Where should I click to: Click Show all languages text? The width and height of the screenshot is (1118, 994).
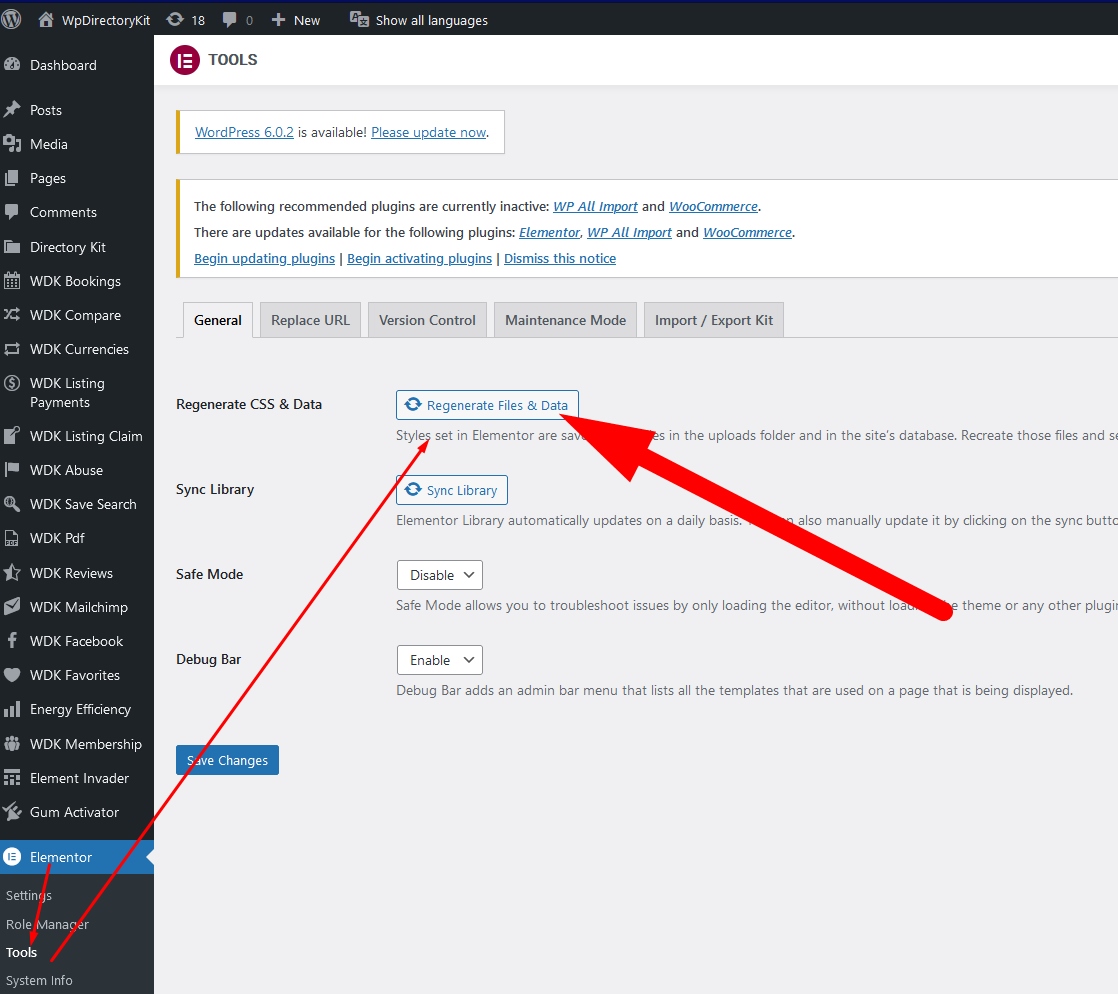432,20
